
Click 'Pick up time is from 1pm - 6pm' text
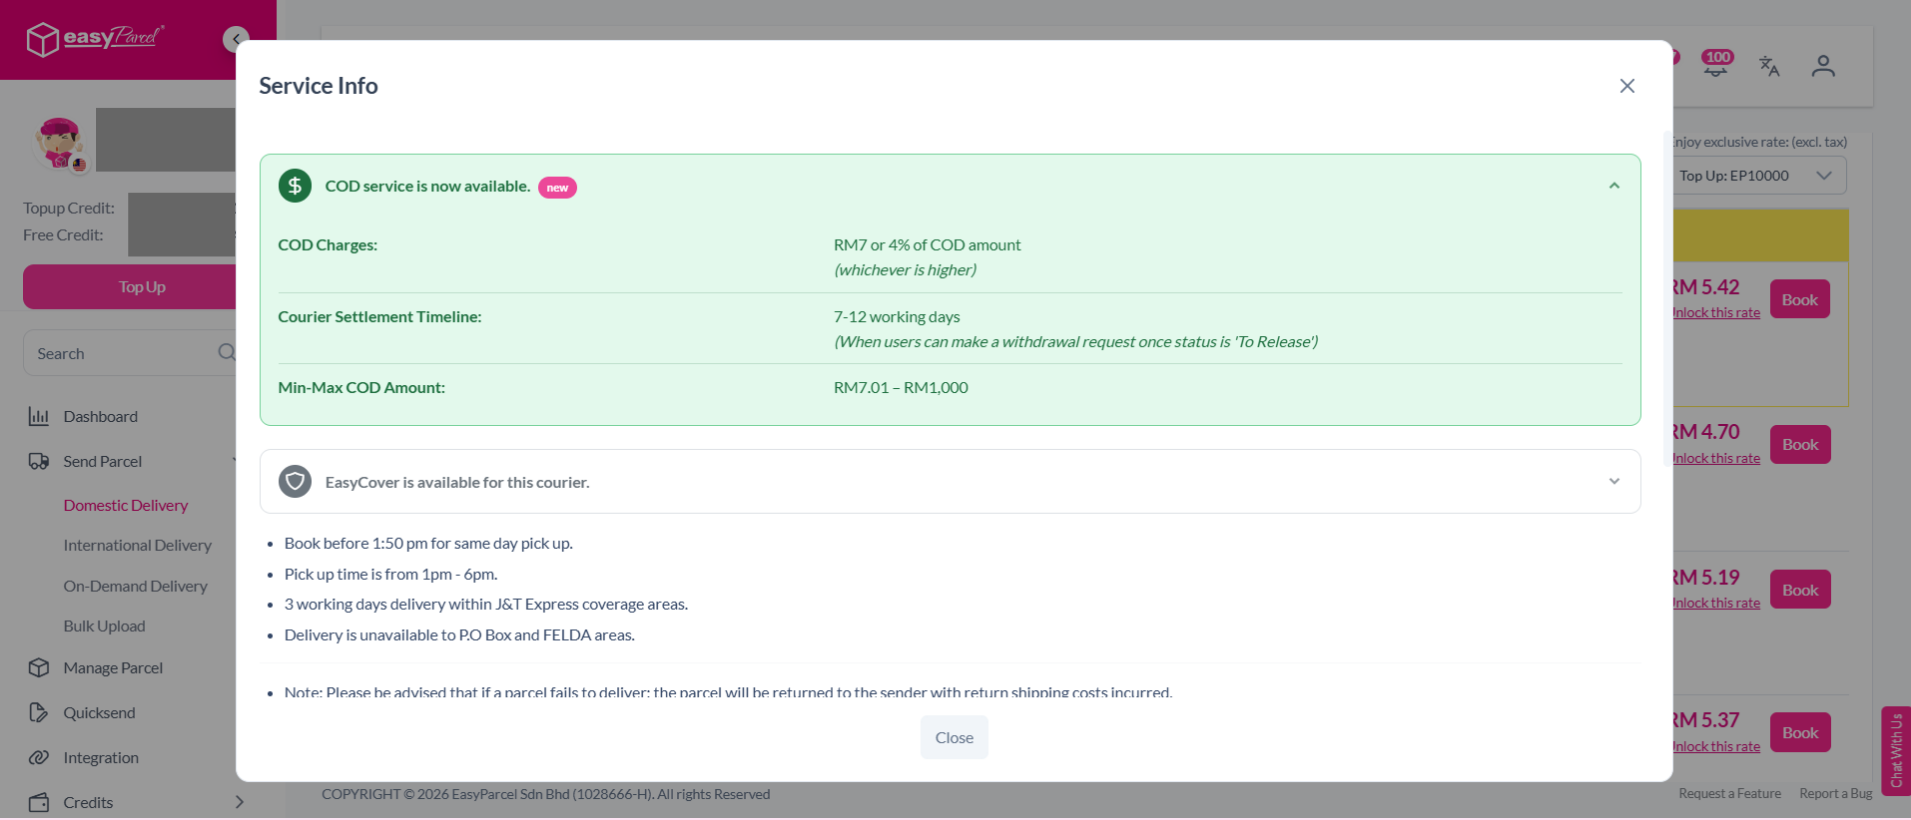391,574
